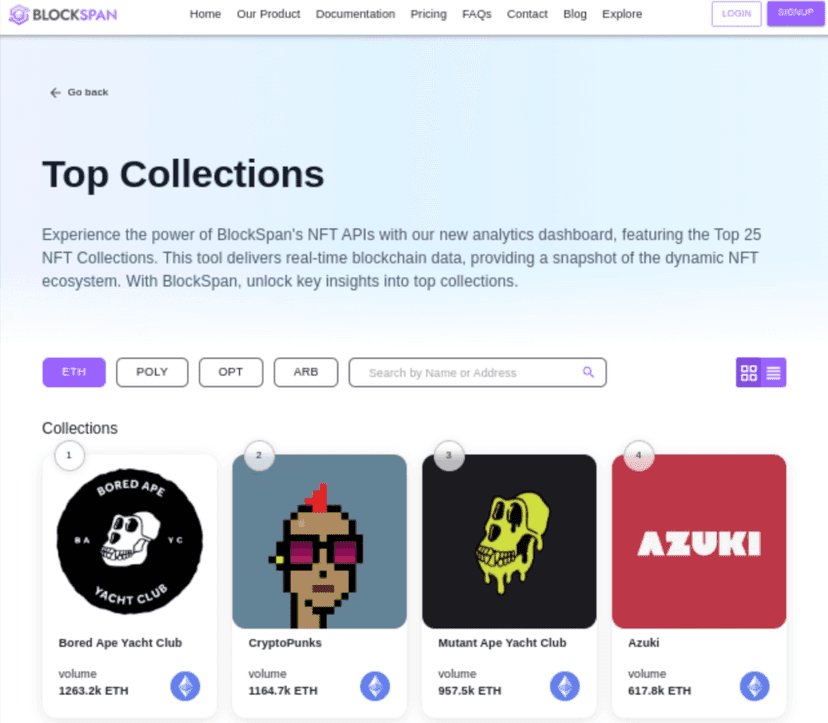The width and height of the screenshot is (828, 723).
Task: Click Ethereum icon on Bored Ape card
Action: [185, 686]
